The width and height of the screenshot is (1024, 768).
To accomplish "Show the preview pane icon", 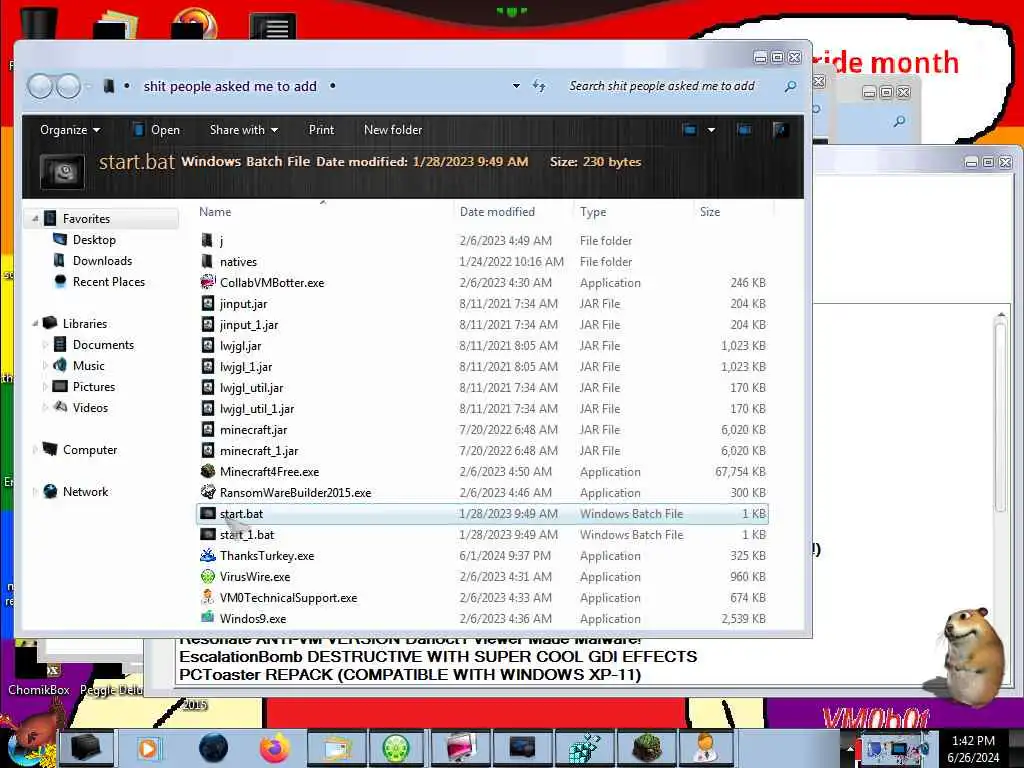I will 744,129.
